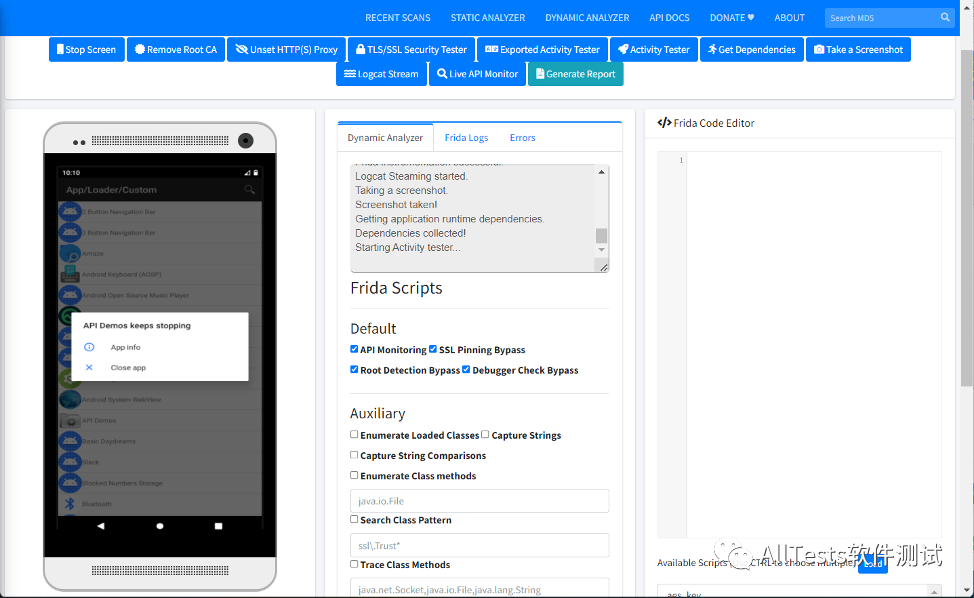Click the log textarea scroll down arrow

[601, 250]
